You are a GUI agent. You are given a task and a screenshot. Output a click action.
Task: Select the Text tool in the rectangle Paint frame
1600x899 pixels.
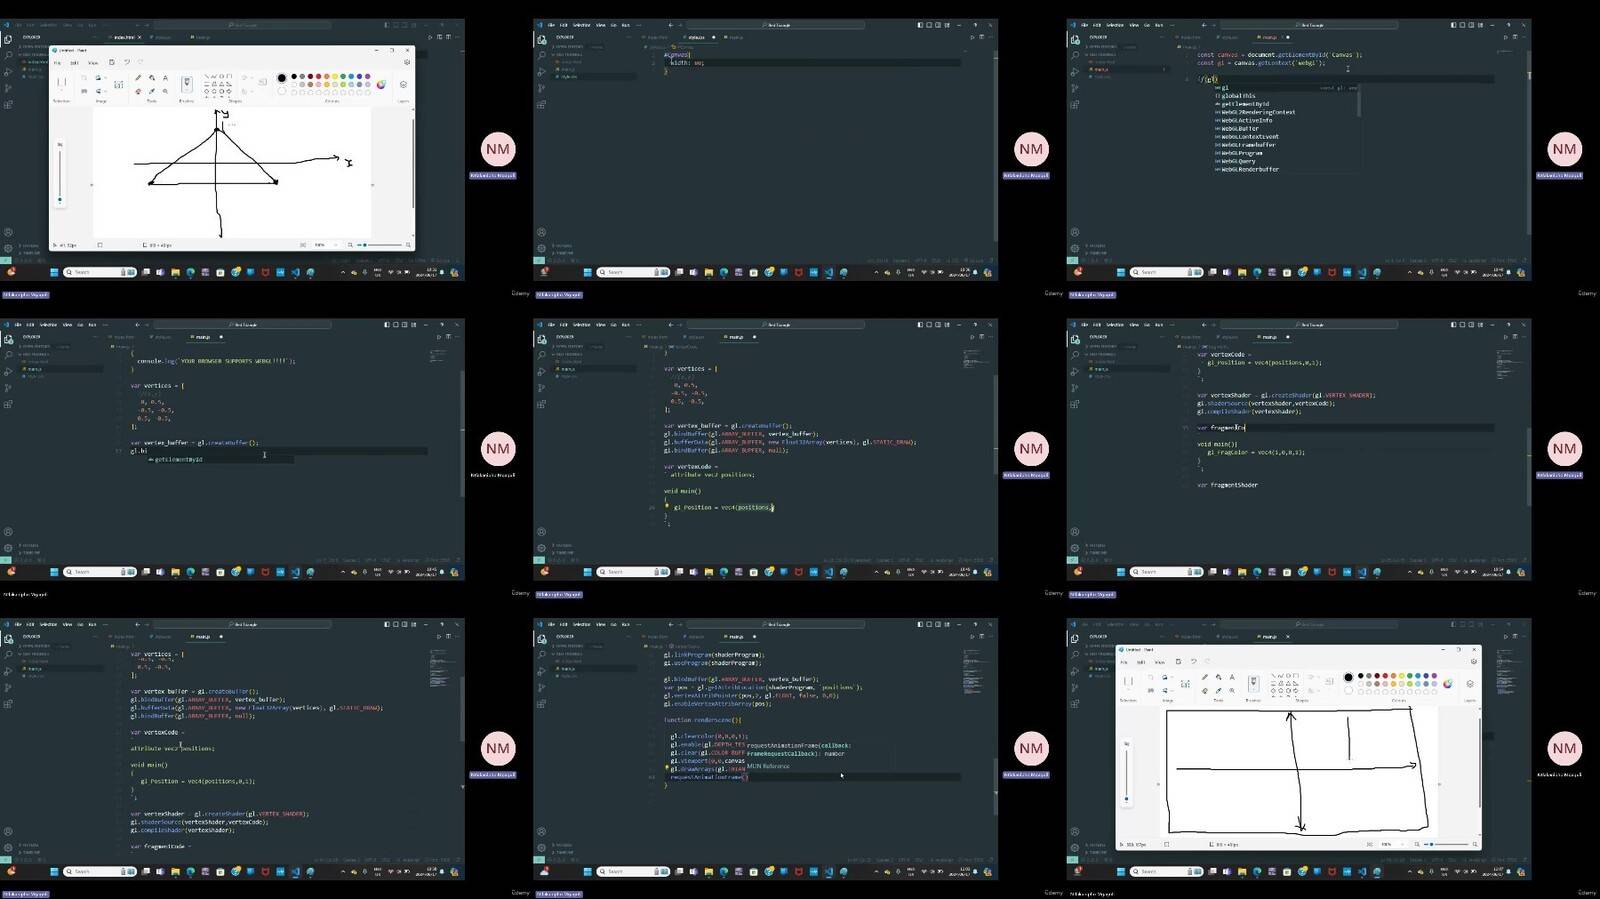pos(1232,677)
